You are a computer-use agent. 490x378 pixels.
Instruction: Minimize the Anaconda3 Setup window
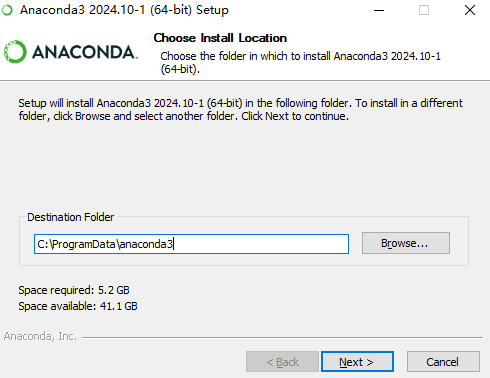pyautogui.click(x=379, y=10)
